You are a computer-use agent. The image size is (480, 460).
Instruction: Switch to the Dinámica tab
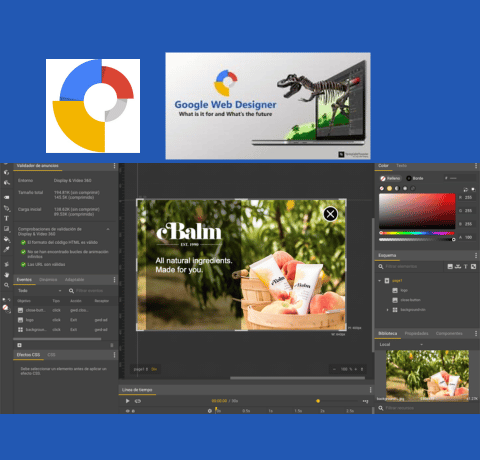(x=48, y=280)
